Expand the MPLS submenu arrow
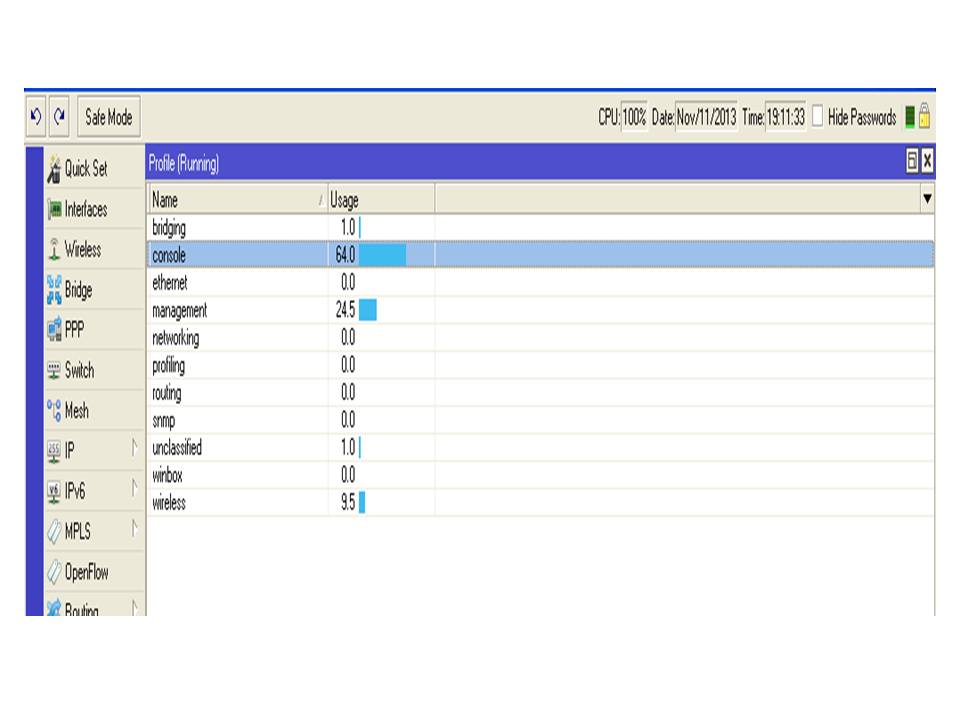This screenshot has width=960, height=720. (x=135, y=528)
